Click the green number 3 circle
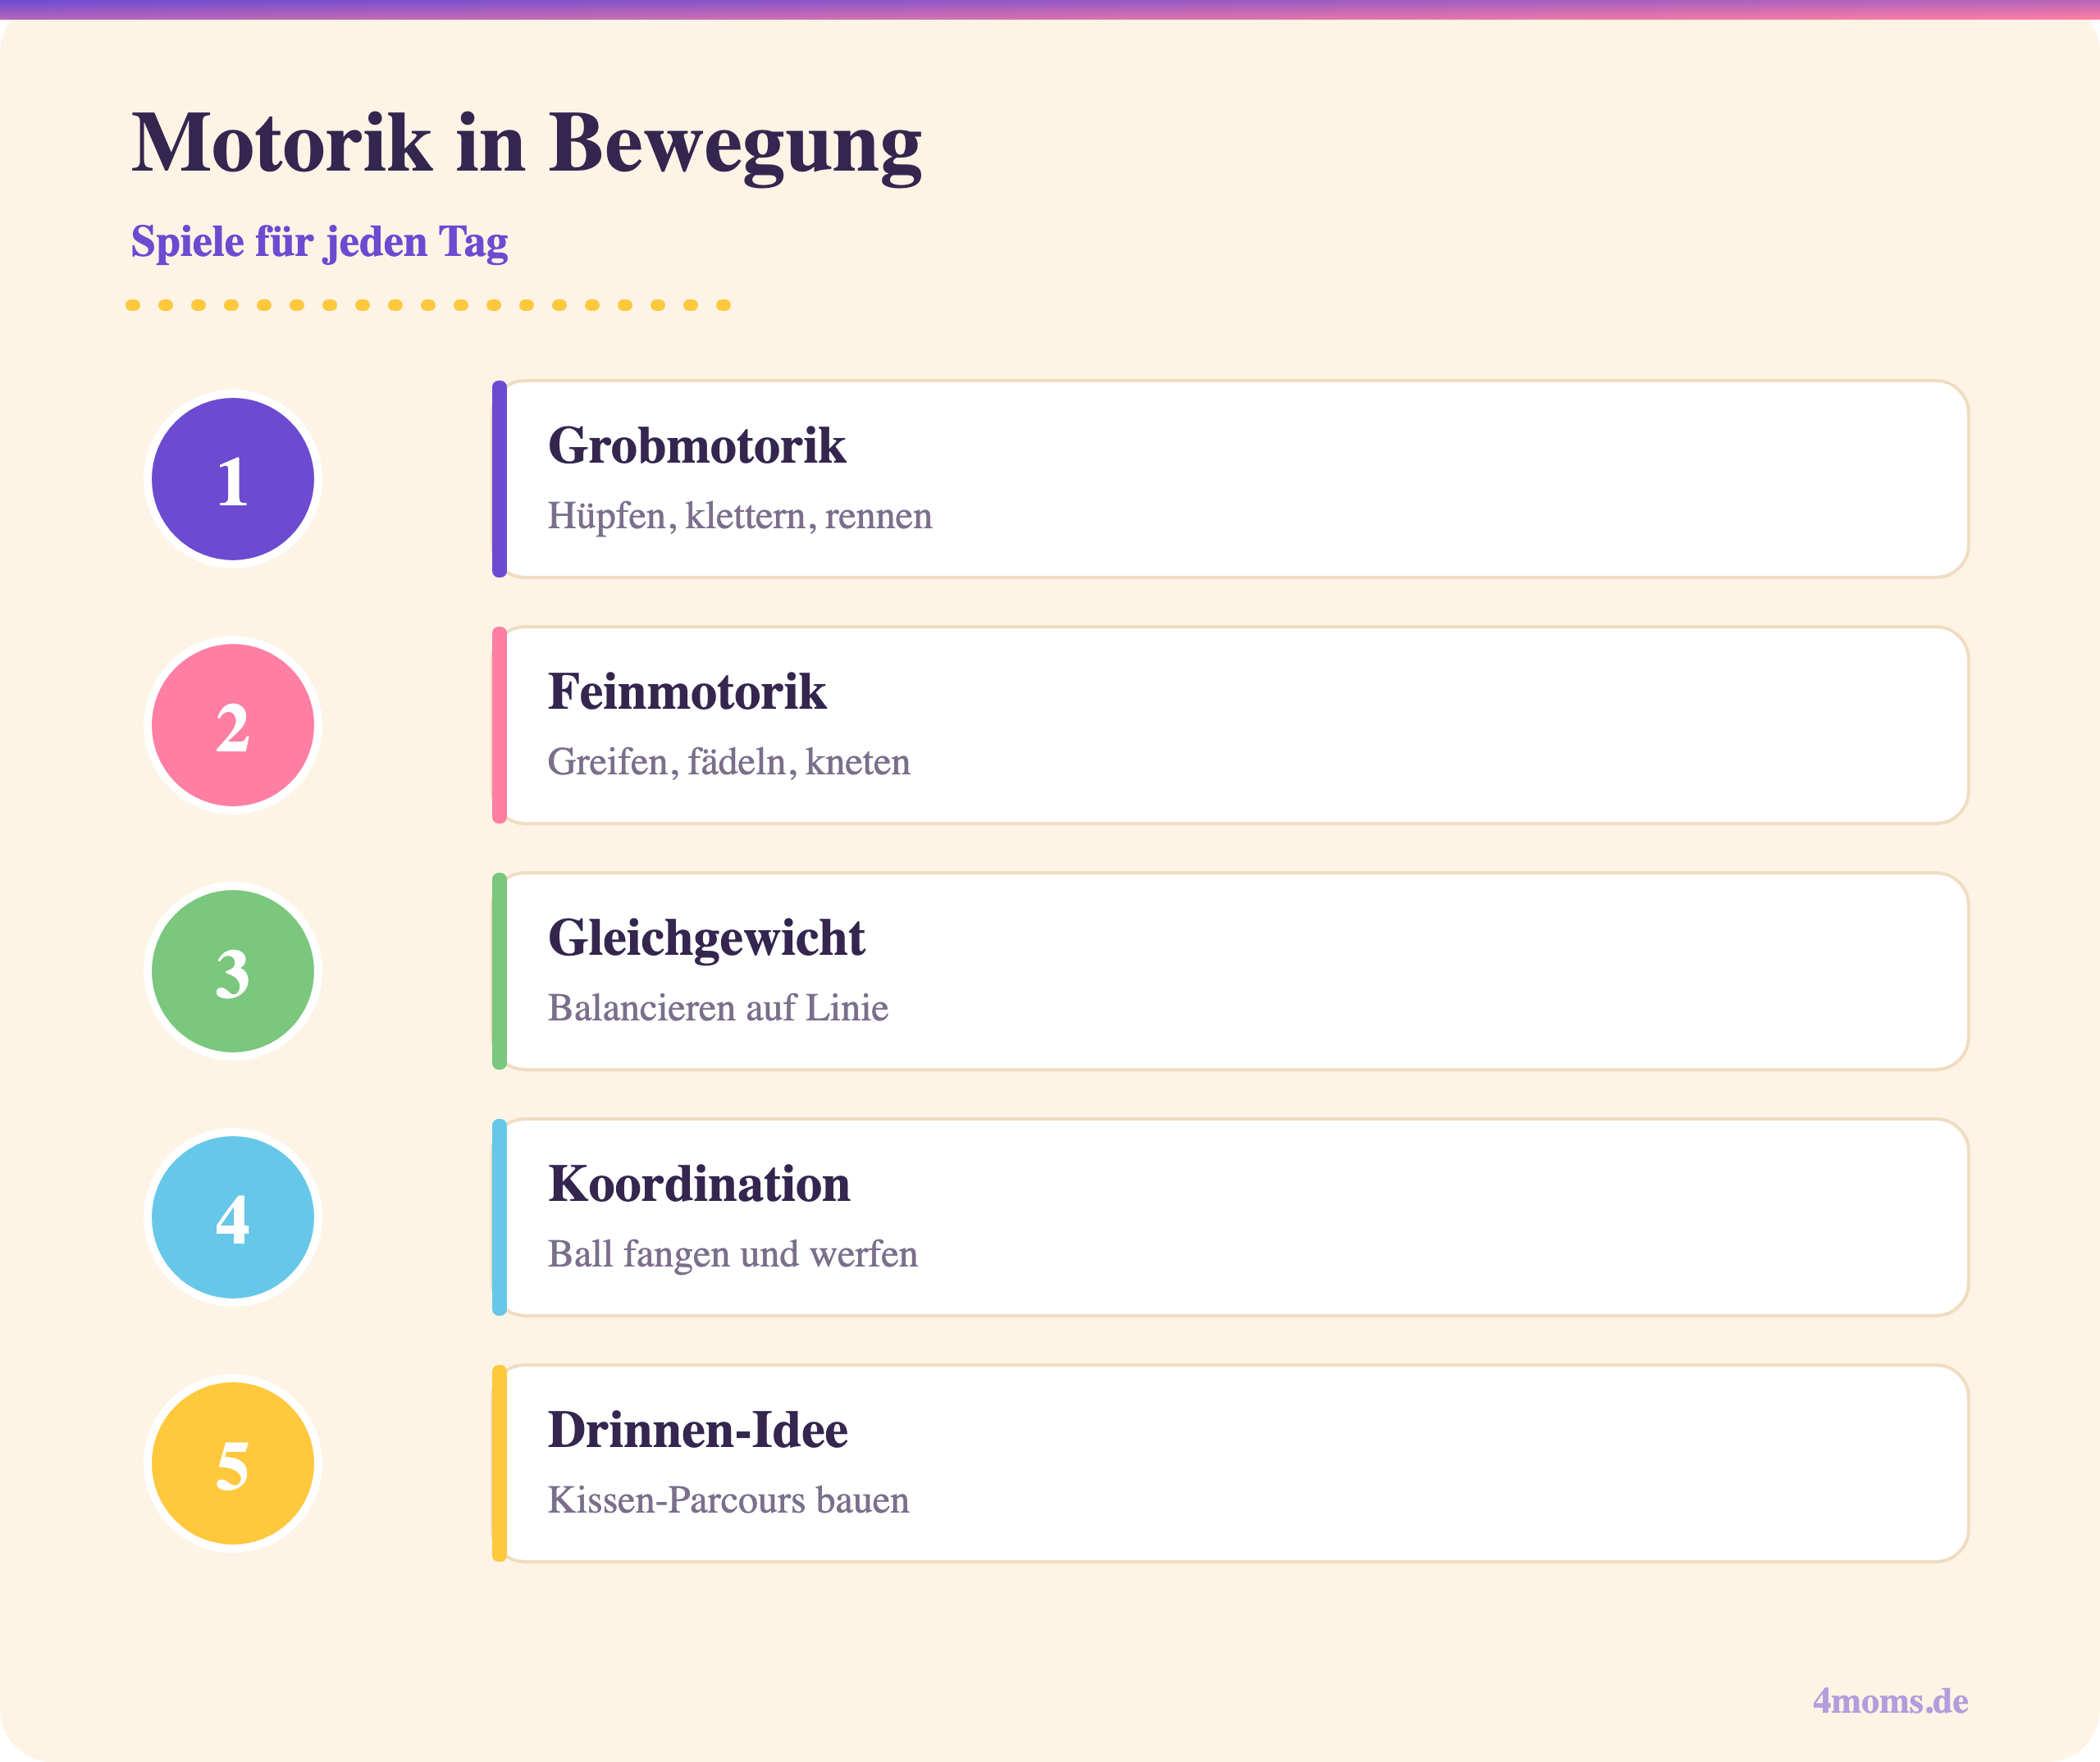The image size is (2100, 1762). [x=233, y=971]
